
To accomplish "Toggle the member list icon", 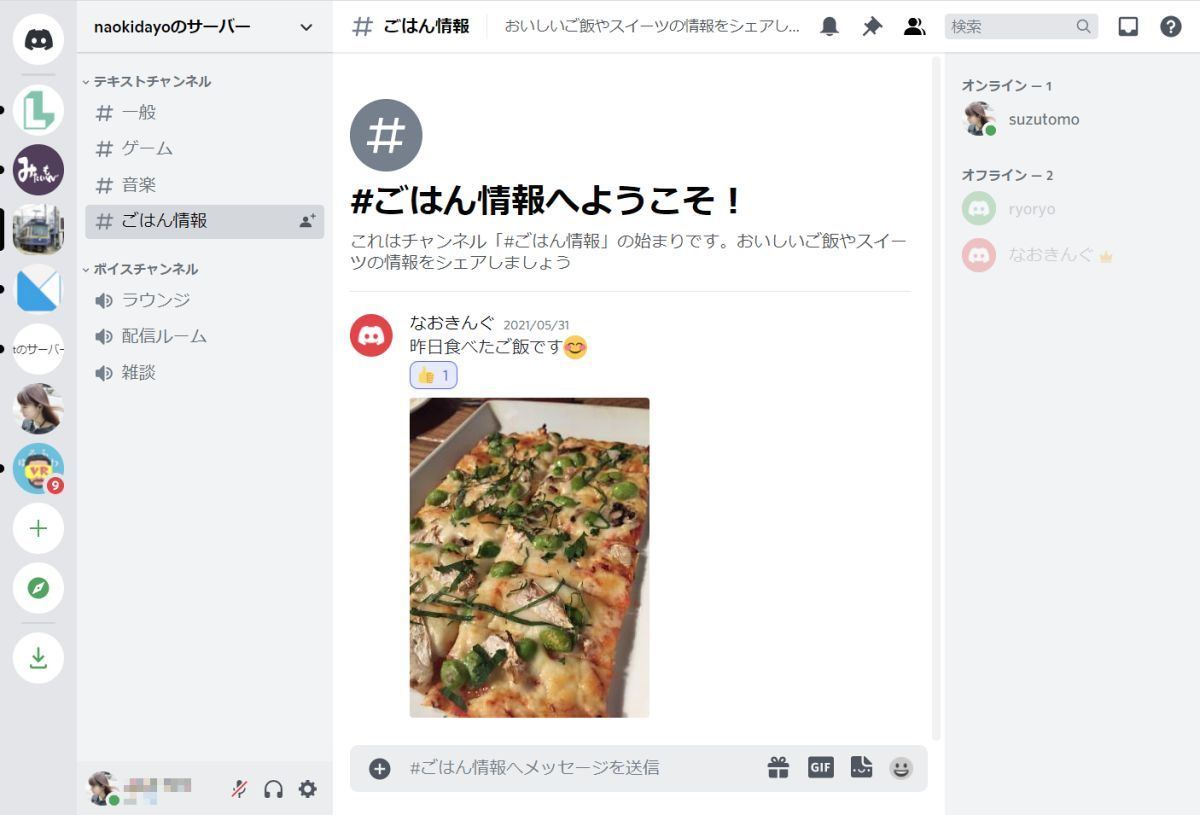I will pyautogui.click(x=914, y=27).
